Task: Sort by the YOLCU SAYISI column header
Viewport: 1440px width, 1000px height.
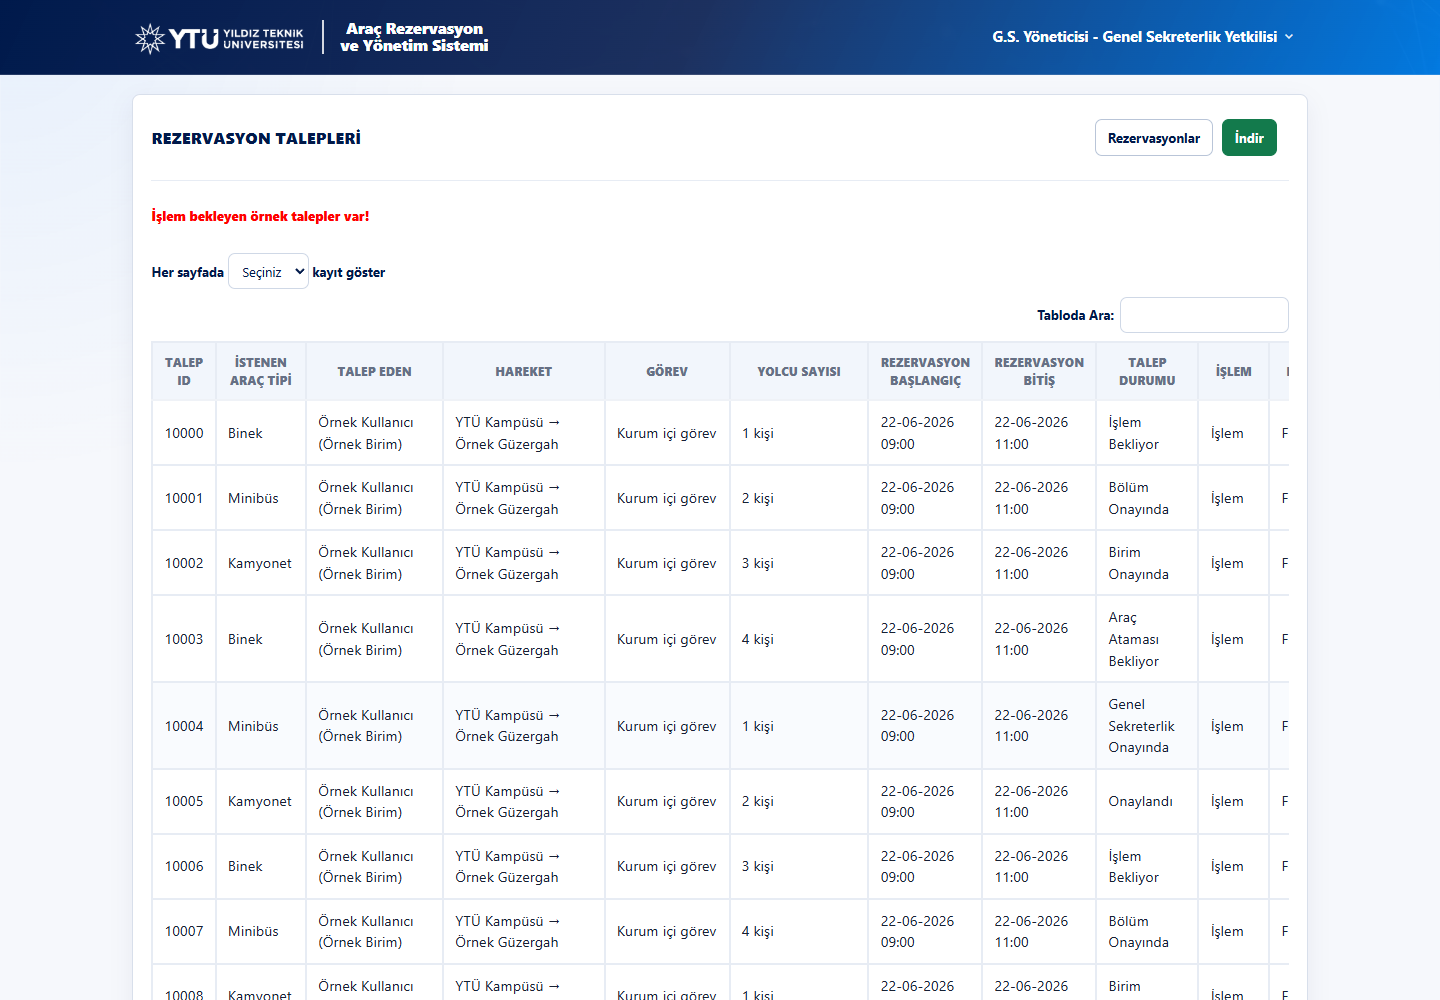Action: 799,371
